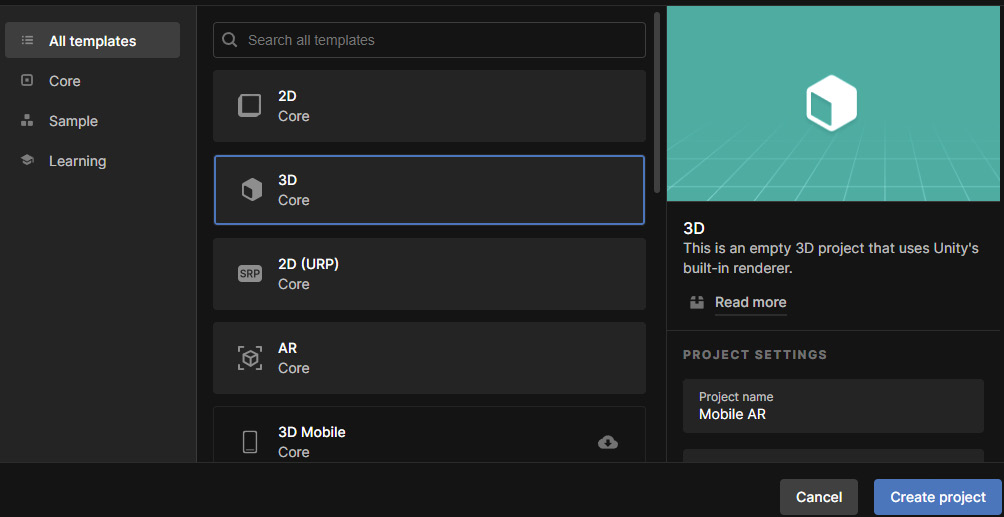Open the Core templates category

65,81
